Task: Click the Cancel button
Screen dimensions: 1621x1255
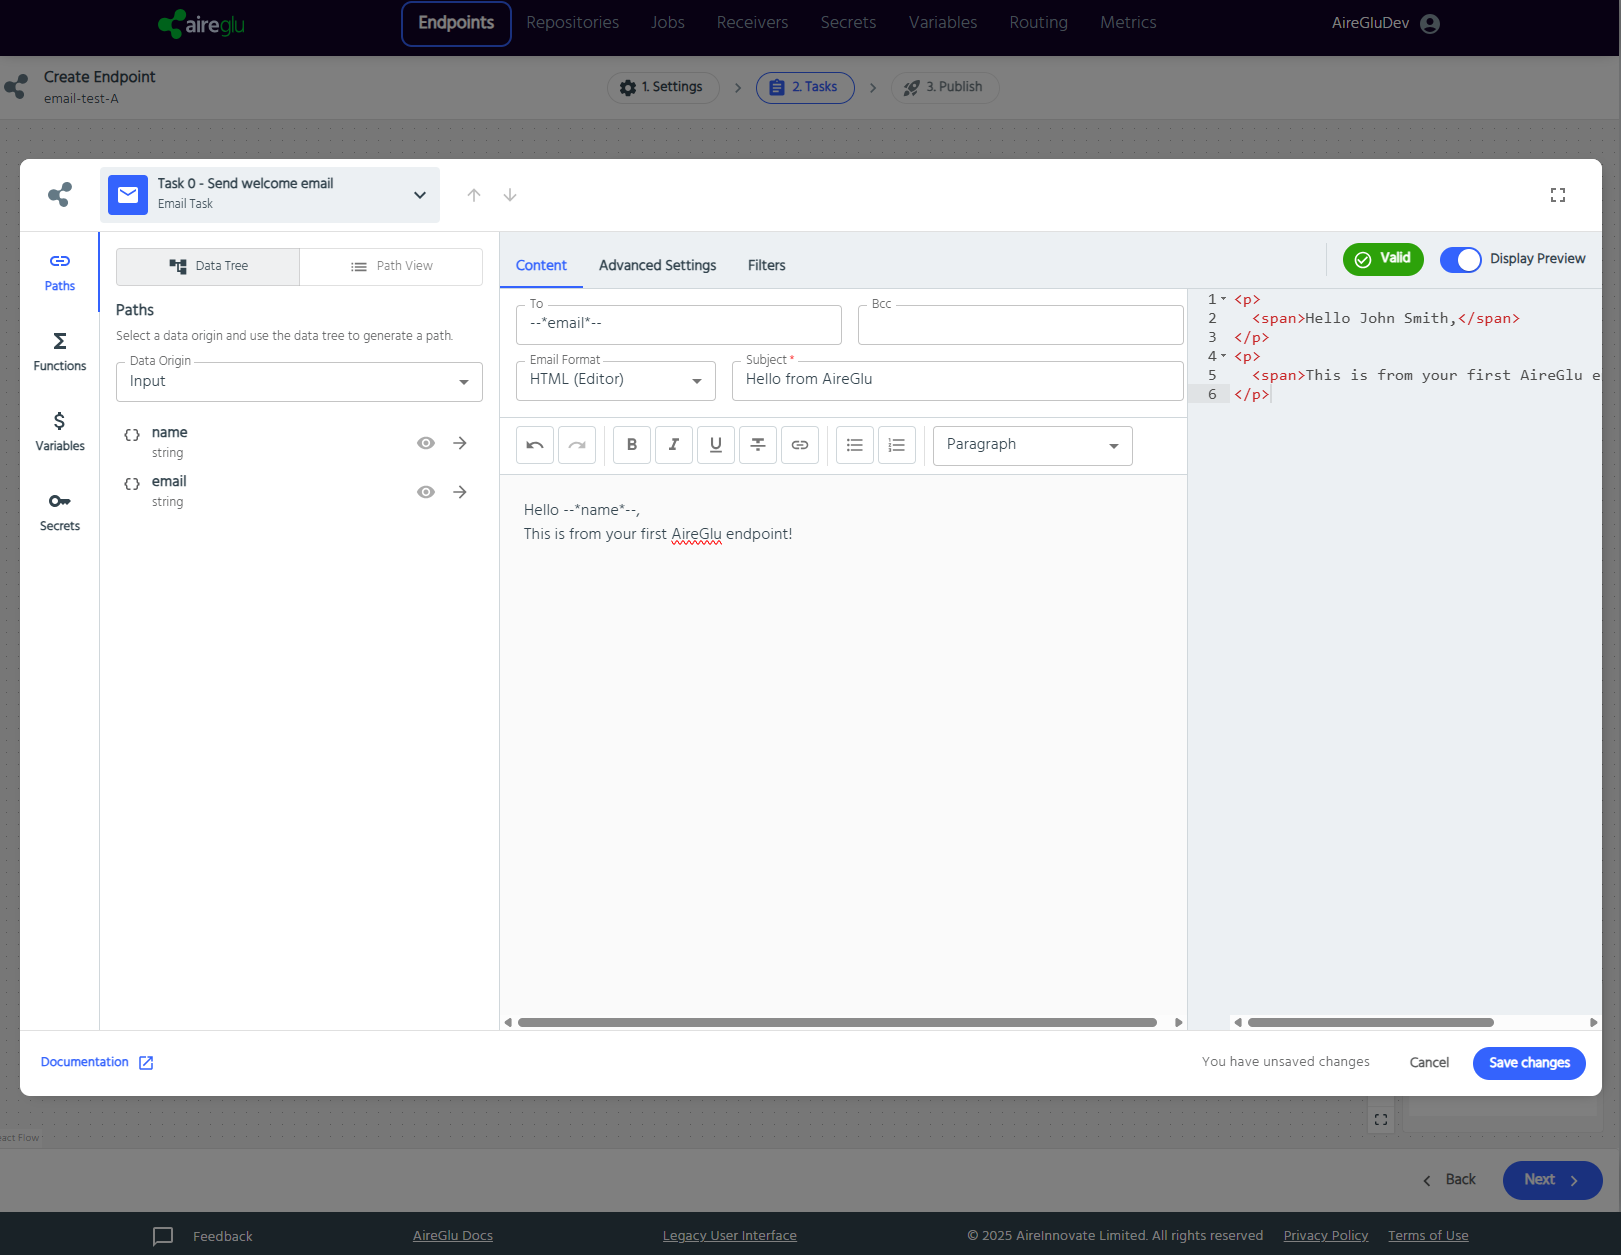Action: [x=1429, y=1063]
